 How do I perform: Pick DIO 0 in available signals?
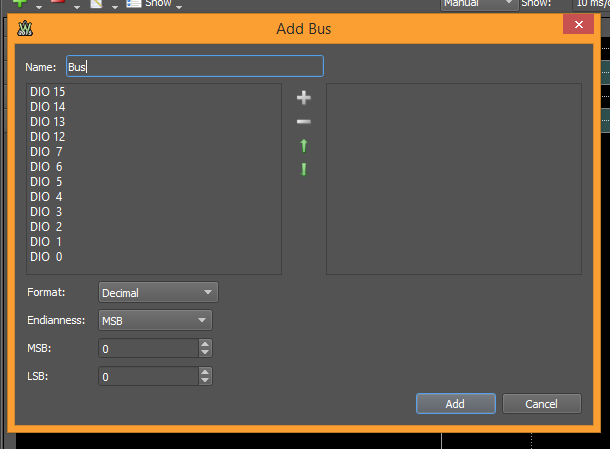click(x=46, y=257)
